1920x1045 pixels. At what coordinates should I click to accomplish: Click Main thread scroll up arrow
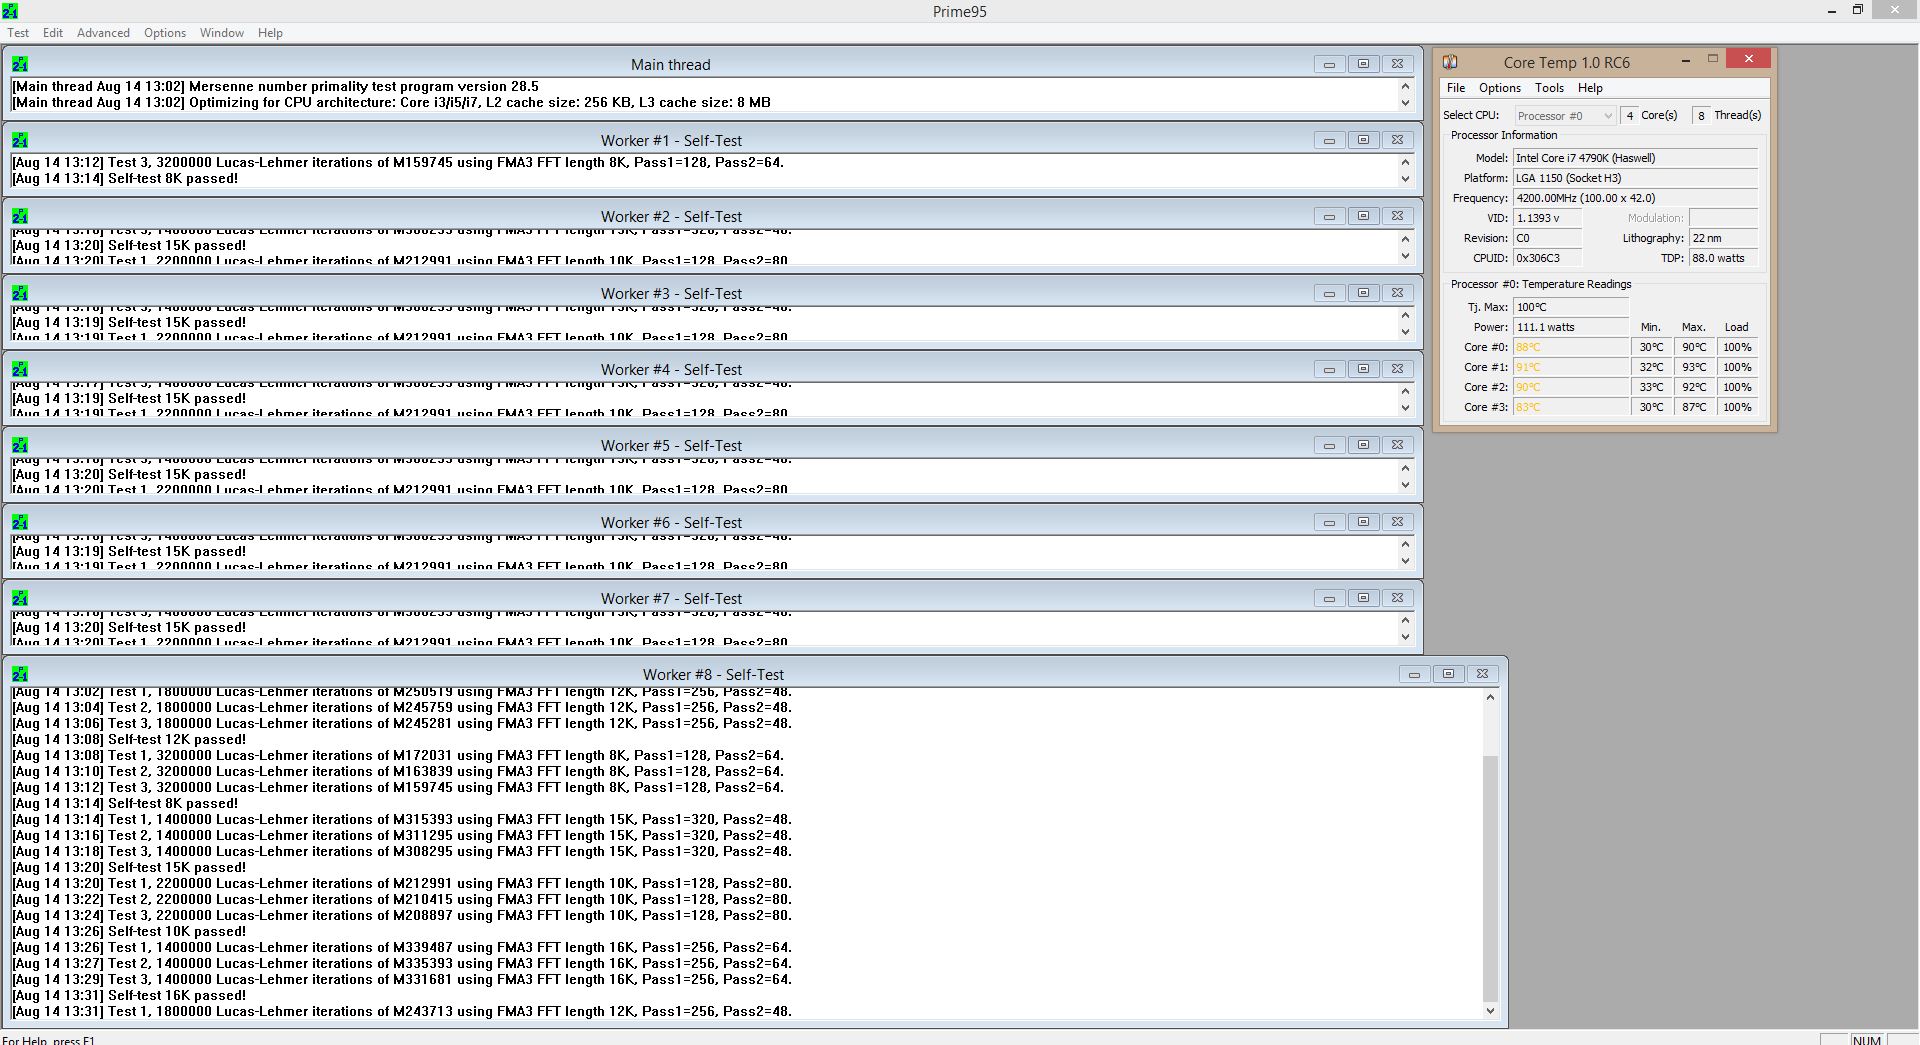pyautogui.click(x=1405, y=87)
